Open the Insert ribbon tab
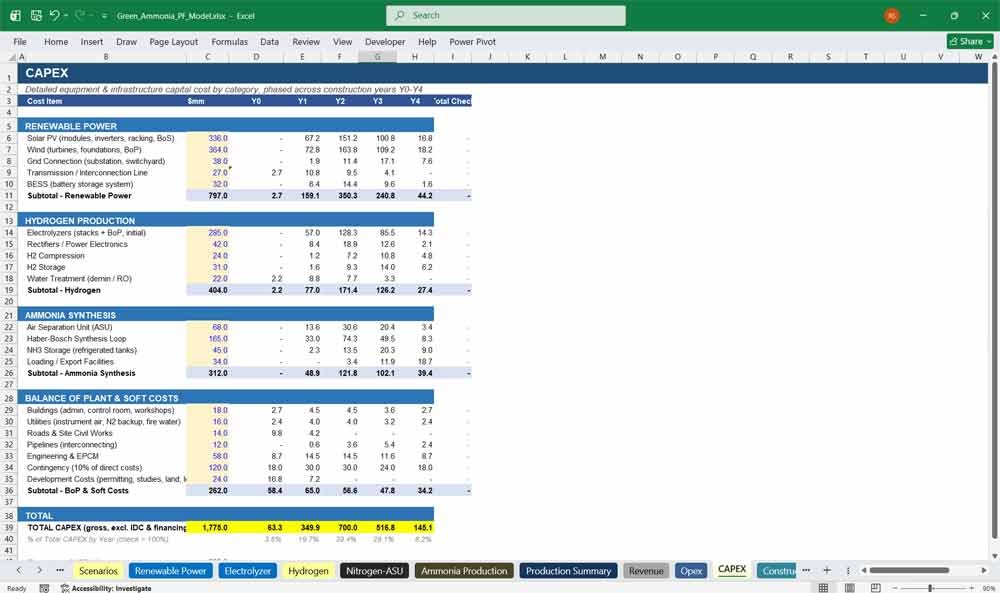Image resolution: width=1000 pixels, height=593 pixels. (92, 41)
